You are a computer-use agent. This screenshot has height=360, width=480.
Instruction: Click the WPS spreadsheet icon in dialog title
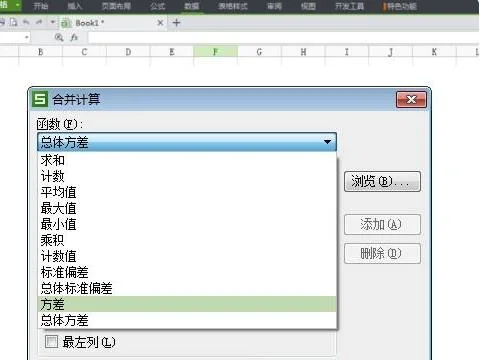(x=40, y=99)
